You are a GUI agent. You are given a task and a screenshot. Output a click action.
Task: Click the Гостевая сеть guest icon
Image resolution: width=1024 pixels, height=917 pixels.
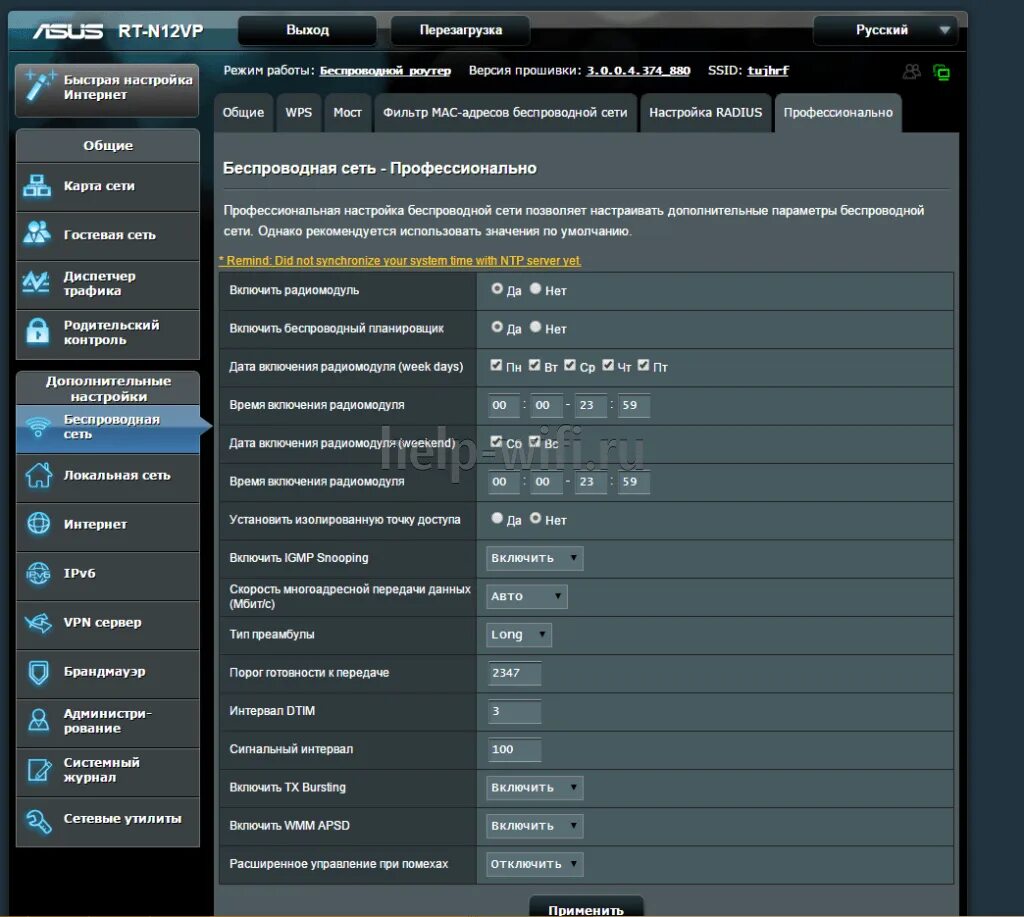click(37, 234)
